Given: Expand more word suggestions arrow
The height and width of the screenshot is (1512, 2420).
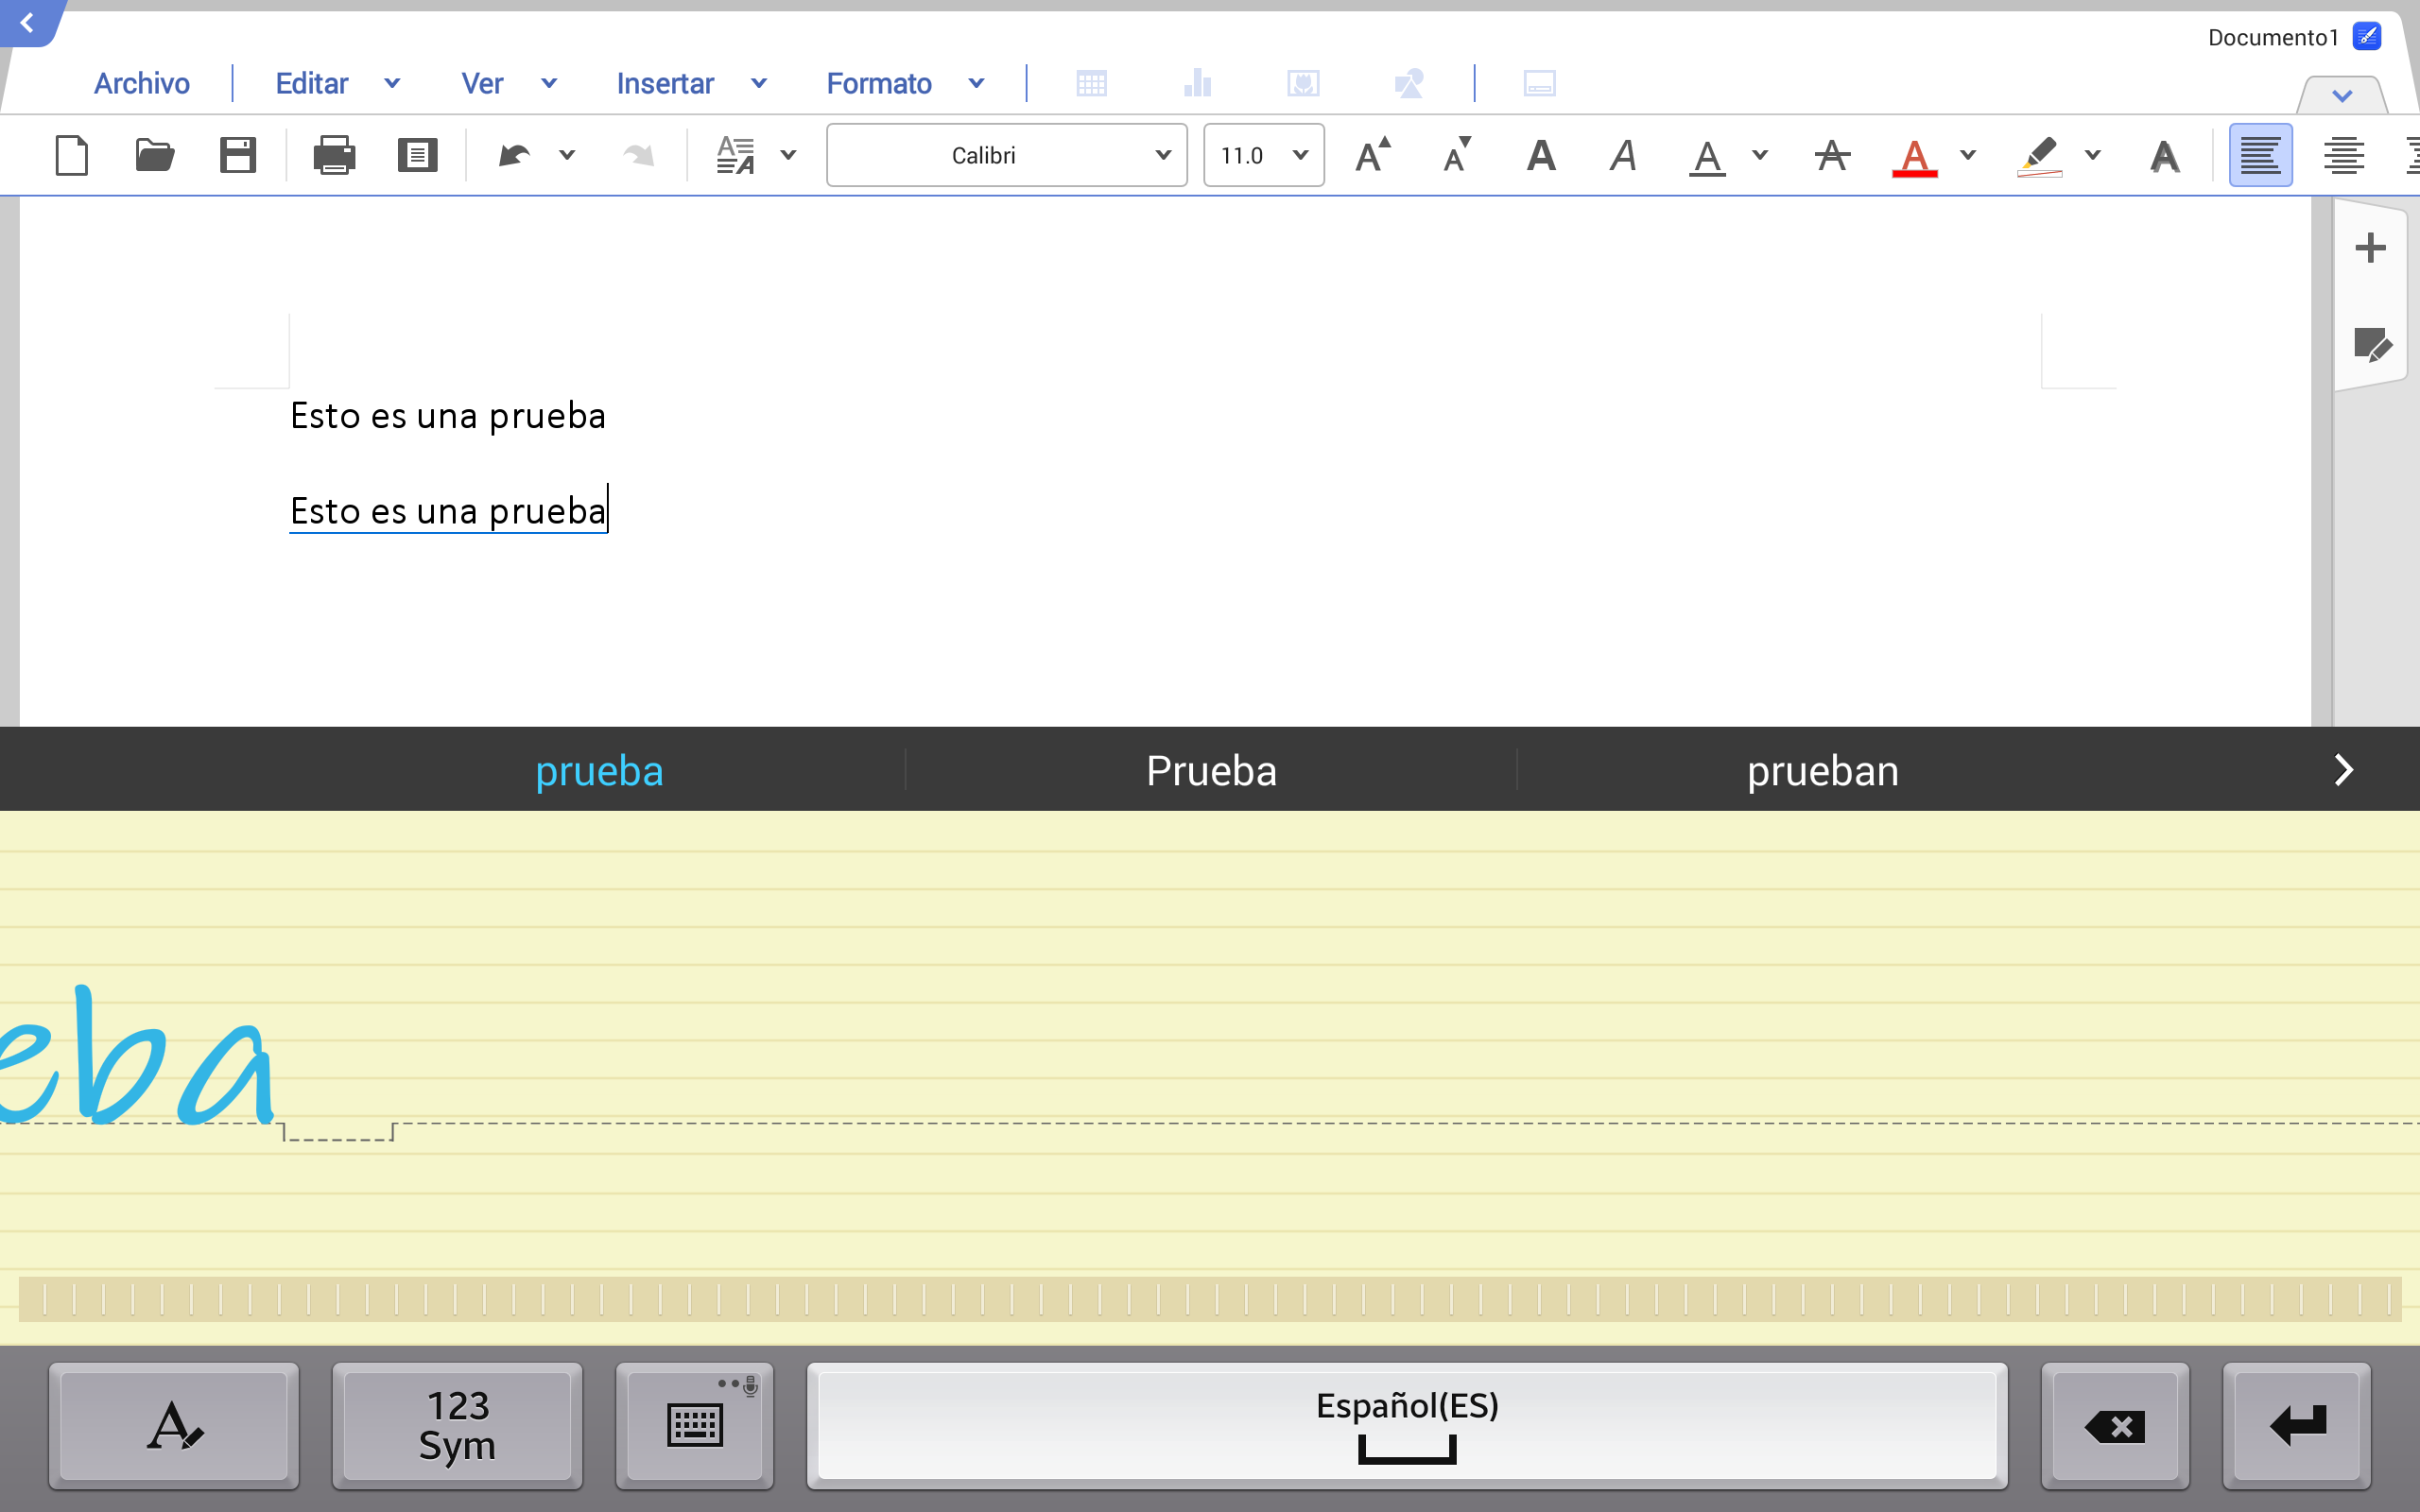Looking at the screenshot, I should coord(2343,770).
